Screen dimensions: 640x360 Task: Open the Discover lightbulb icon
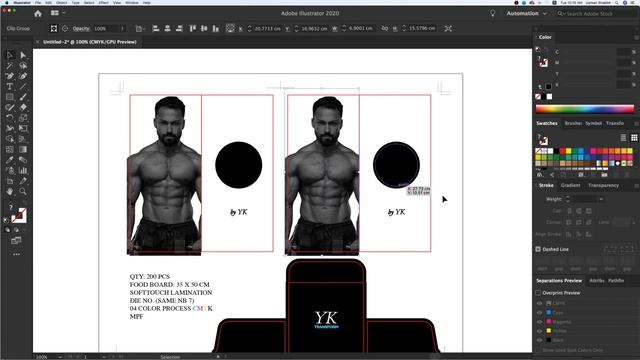click(x=493, y=13)
